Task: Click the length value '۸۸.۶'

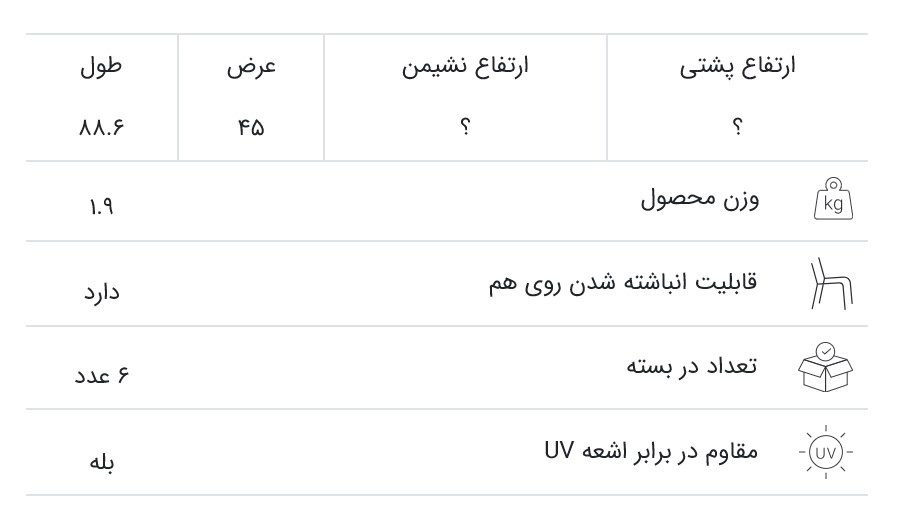Action: (x=103, y=127)
